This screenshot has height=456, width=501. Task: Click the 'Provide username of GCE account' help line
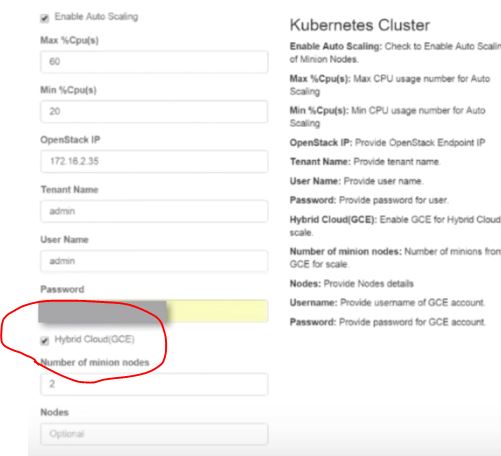387,303
